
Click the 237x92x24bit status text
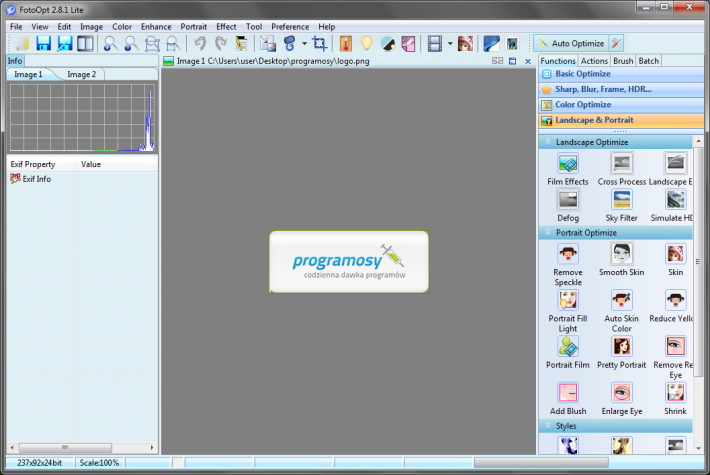[x=39, y=463]
